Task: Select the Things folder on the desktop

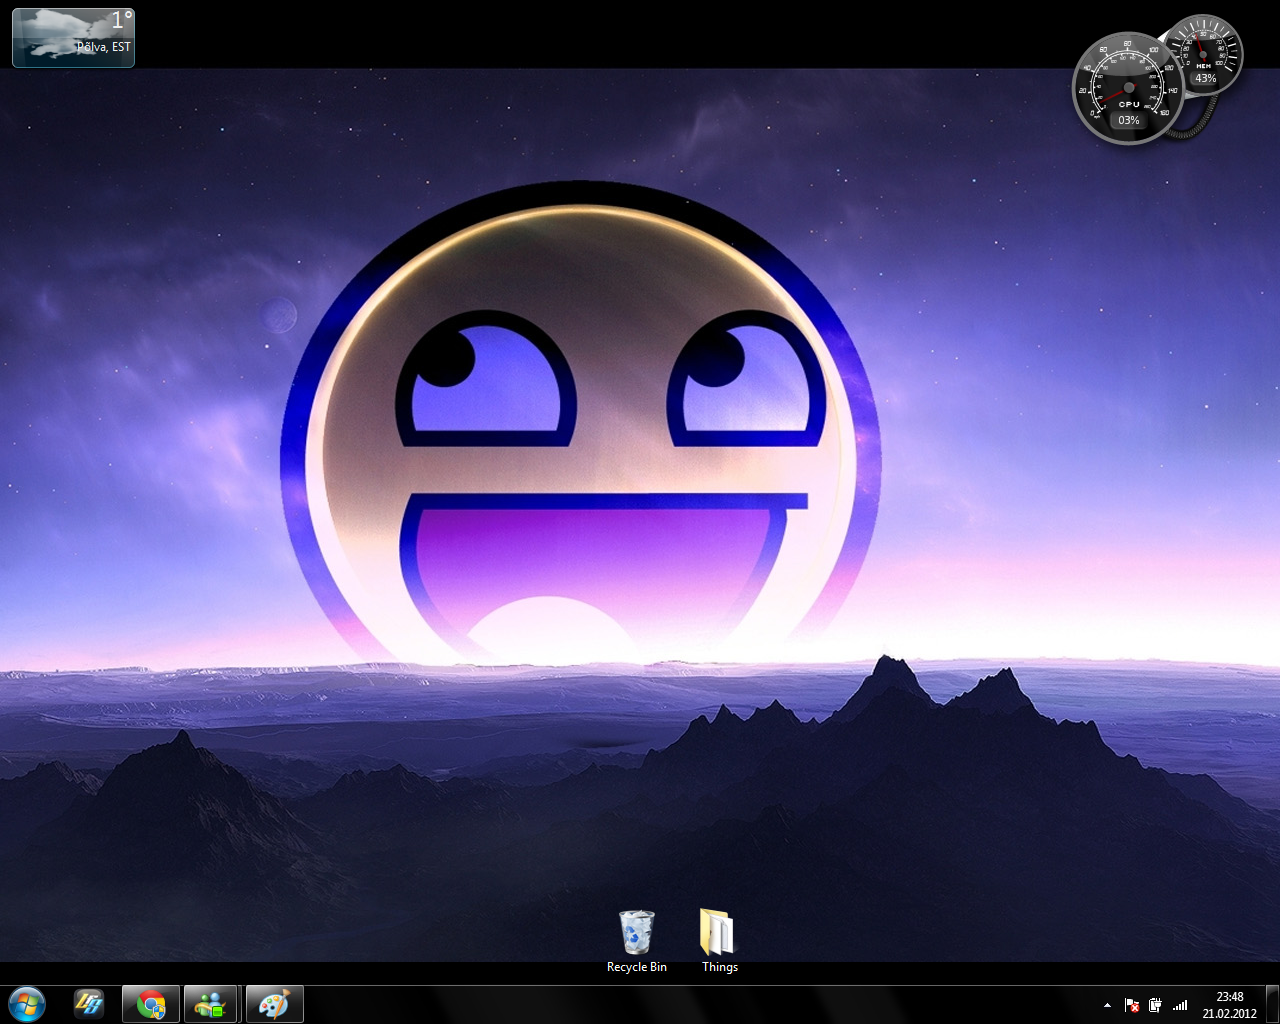Action: pos(719,941)
